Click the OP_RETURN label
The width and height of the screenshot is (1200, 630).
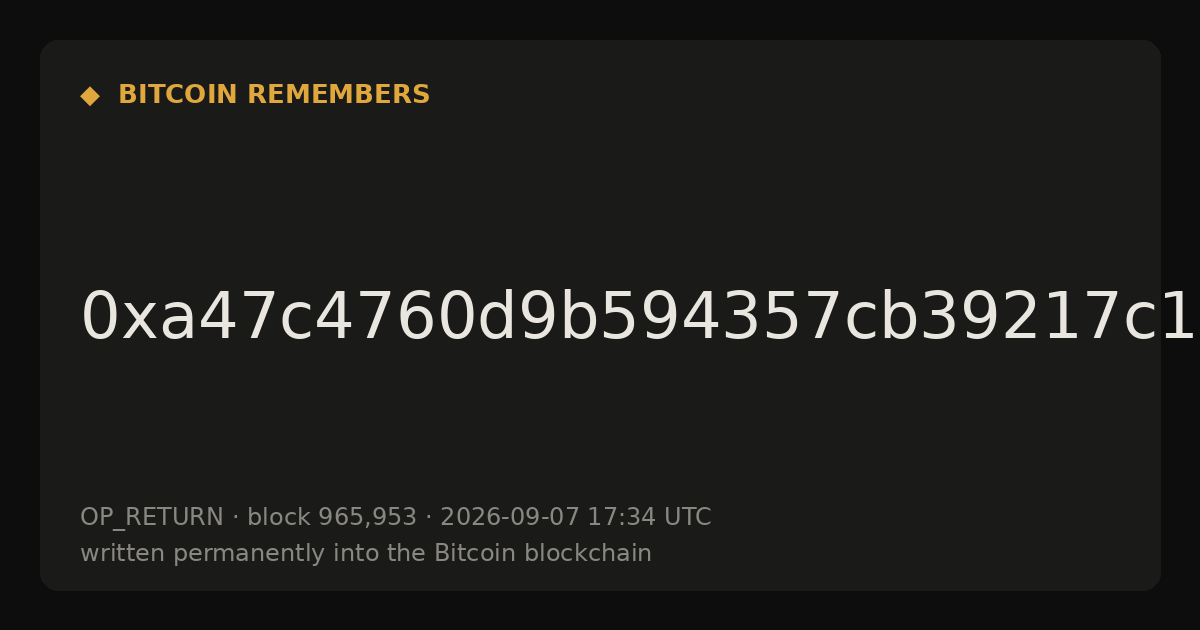(152, 518)
